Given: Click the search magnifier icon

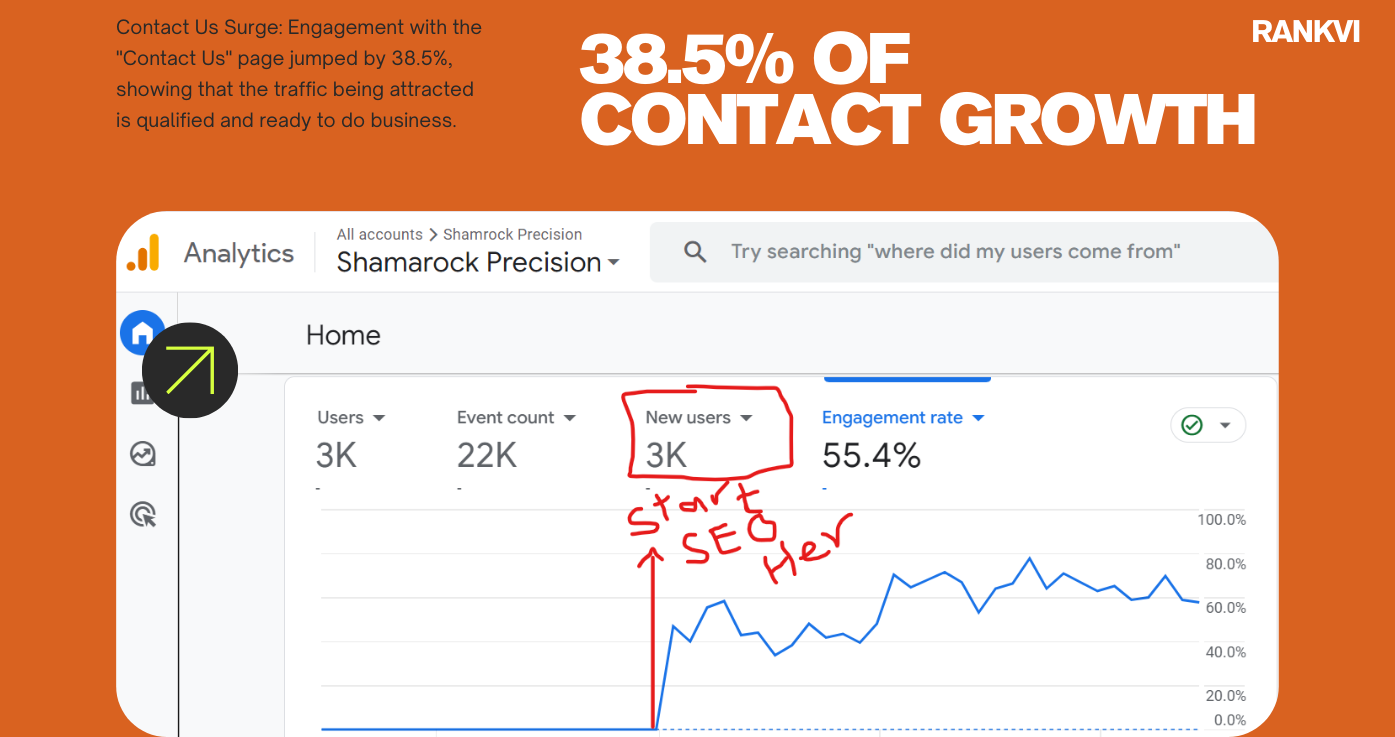Looking at the screenshot, I should [x=695, y=251].
